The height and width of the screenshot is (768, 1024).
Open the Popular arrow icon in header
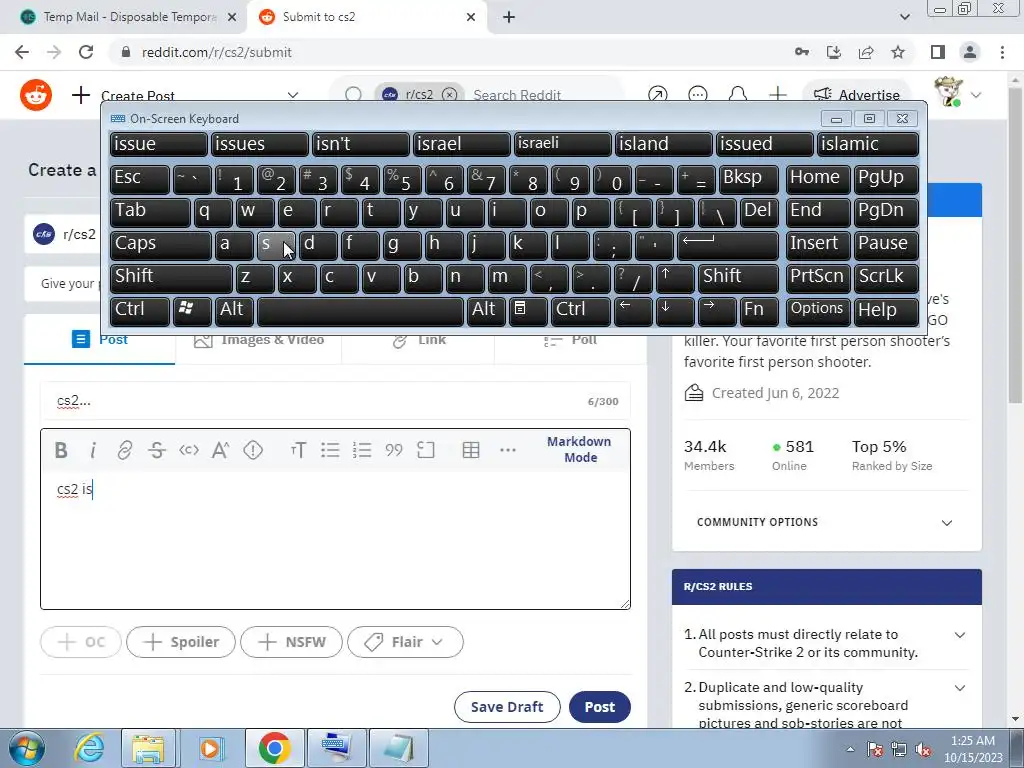(658, 95)
